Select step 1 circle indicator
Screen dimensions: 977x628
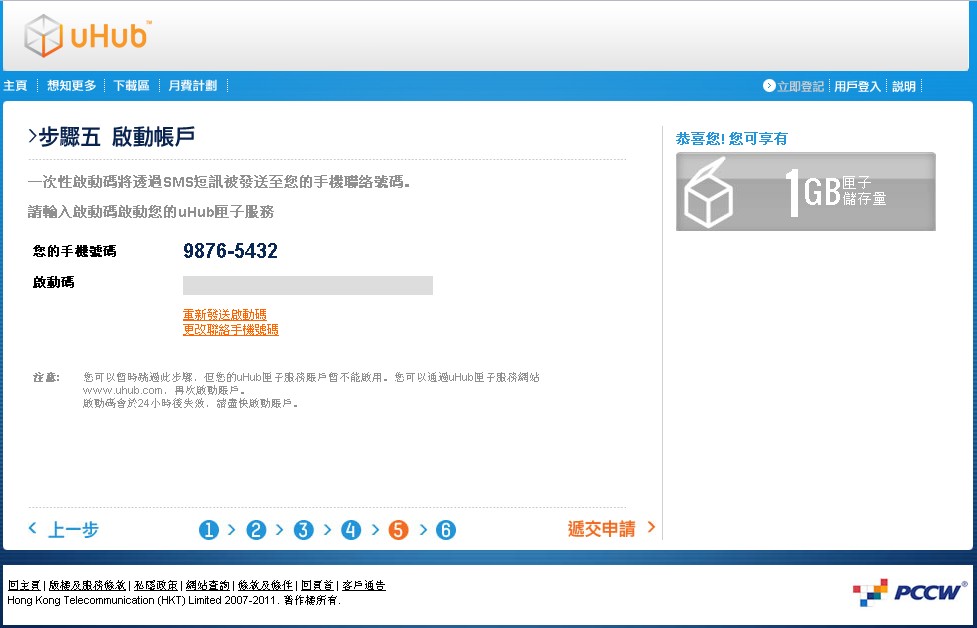click(209, 530)
